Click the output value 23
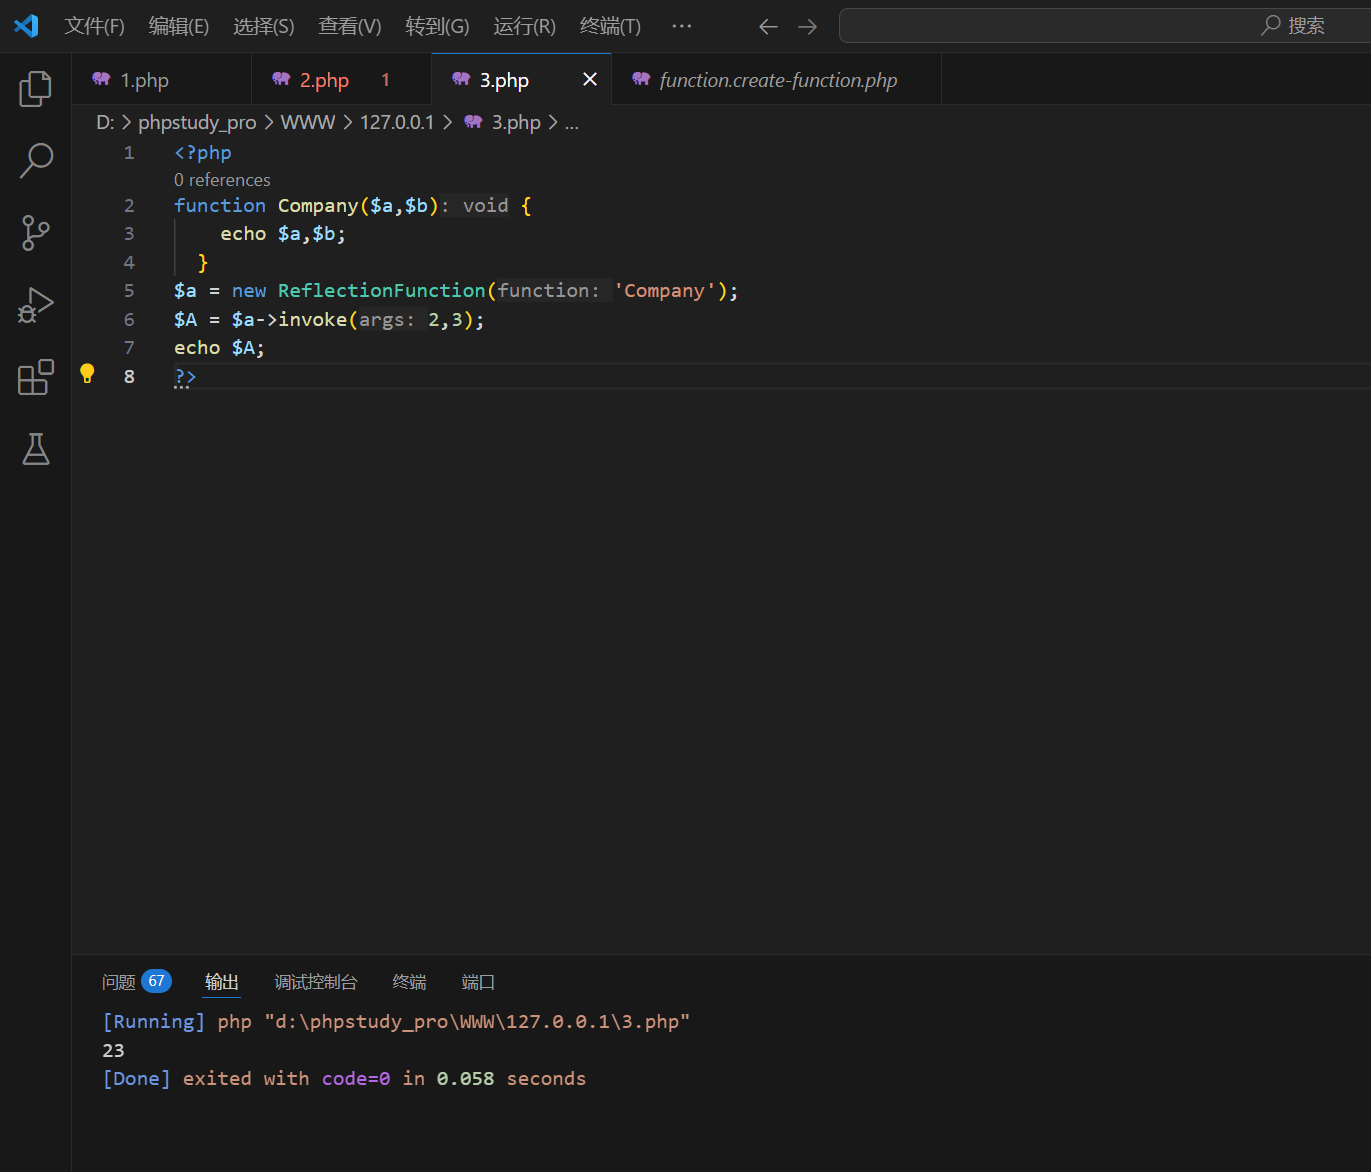 click(113, 1050)
